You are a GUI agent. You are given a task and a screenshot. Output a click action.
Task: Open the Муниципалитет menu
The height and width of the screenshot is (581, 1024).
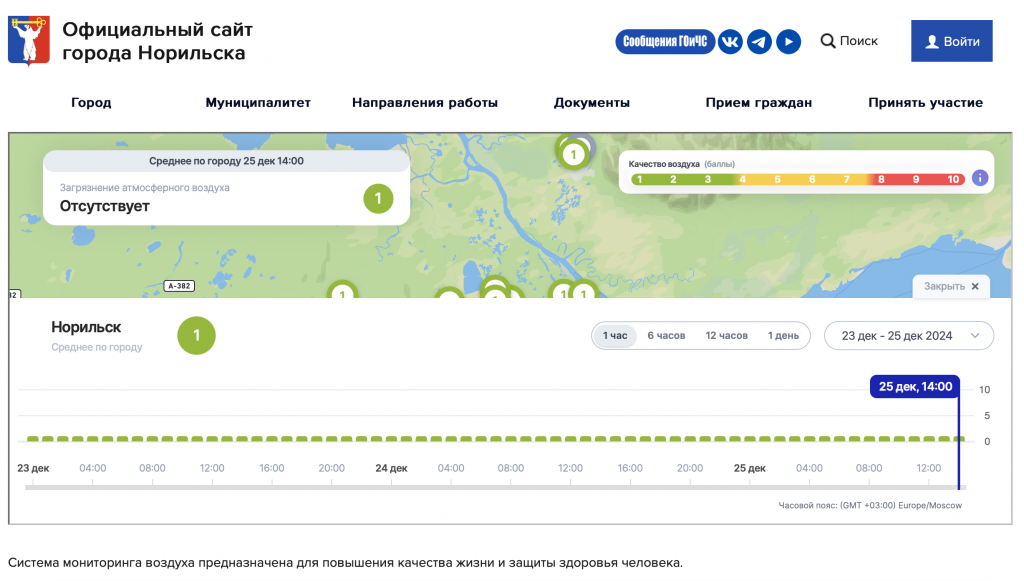[x=258, y=102]
